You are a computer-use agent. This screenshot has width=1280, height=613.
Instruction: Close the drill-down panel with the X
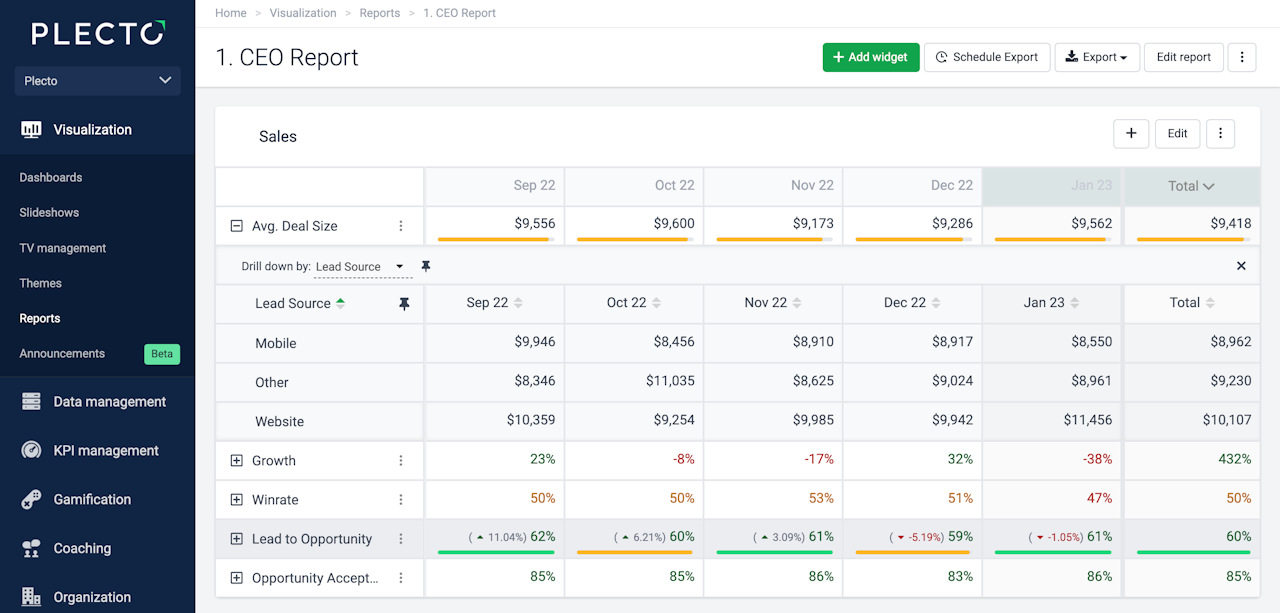1241,266
